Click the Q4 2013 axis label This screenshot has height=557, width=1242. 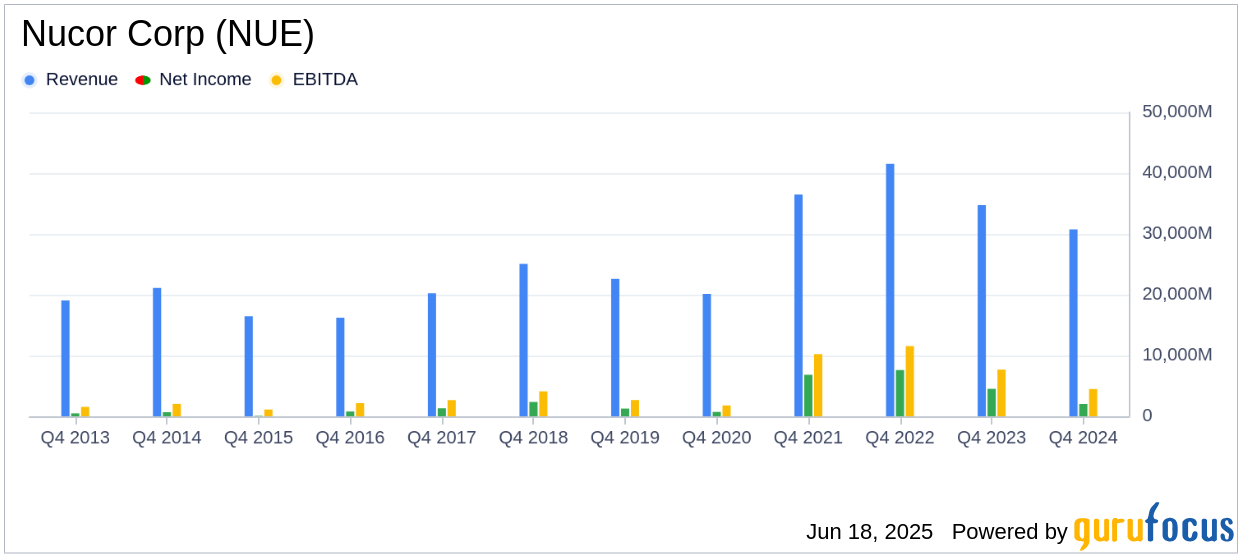(x=75, y=438)
